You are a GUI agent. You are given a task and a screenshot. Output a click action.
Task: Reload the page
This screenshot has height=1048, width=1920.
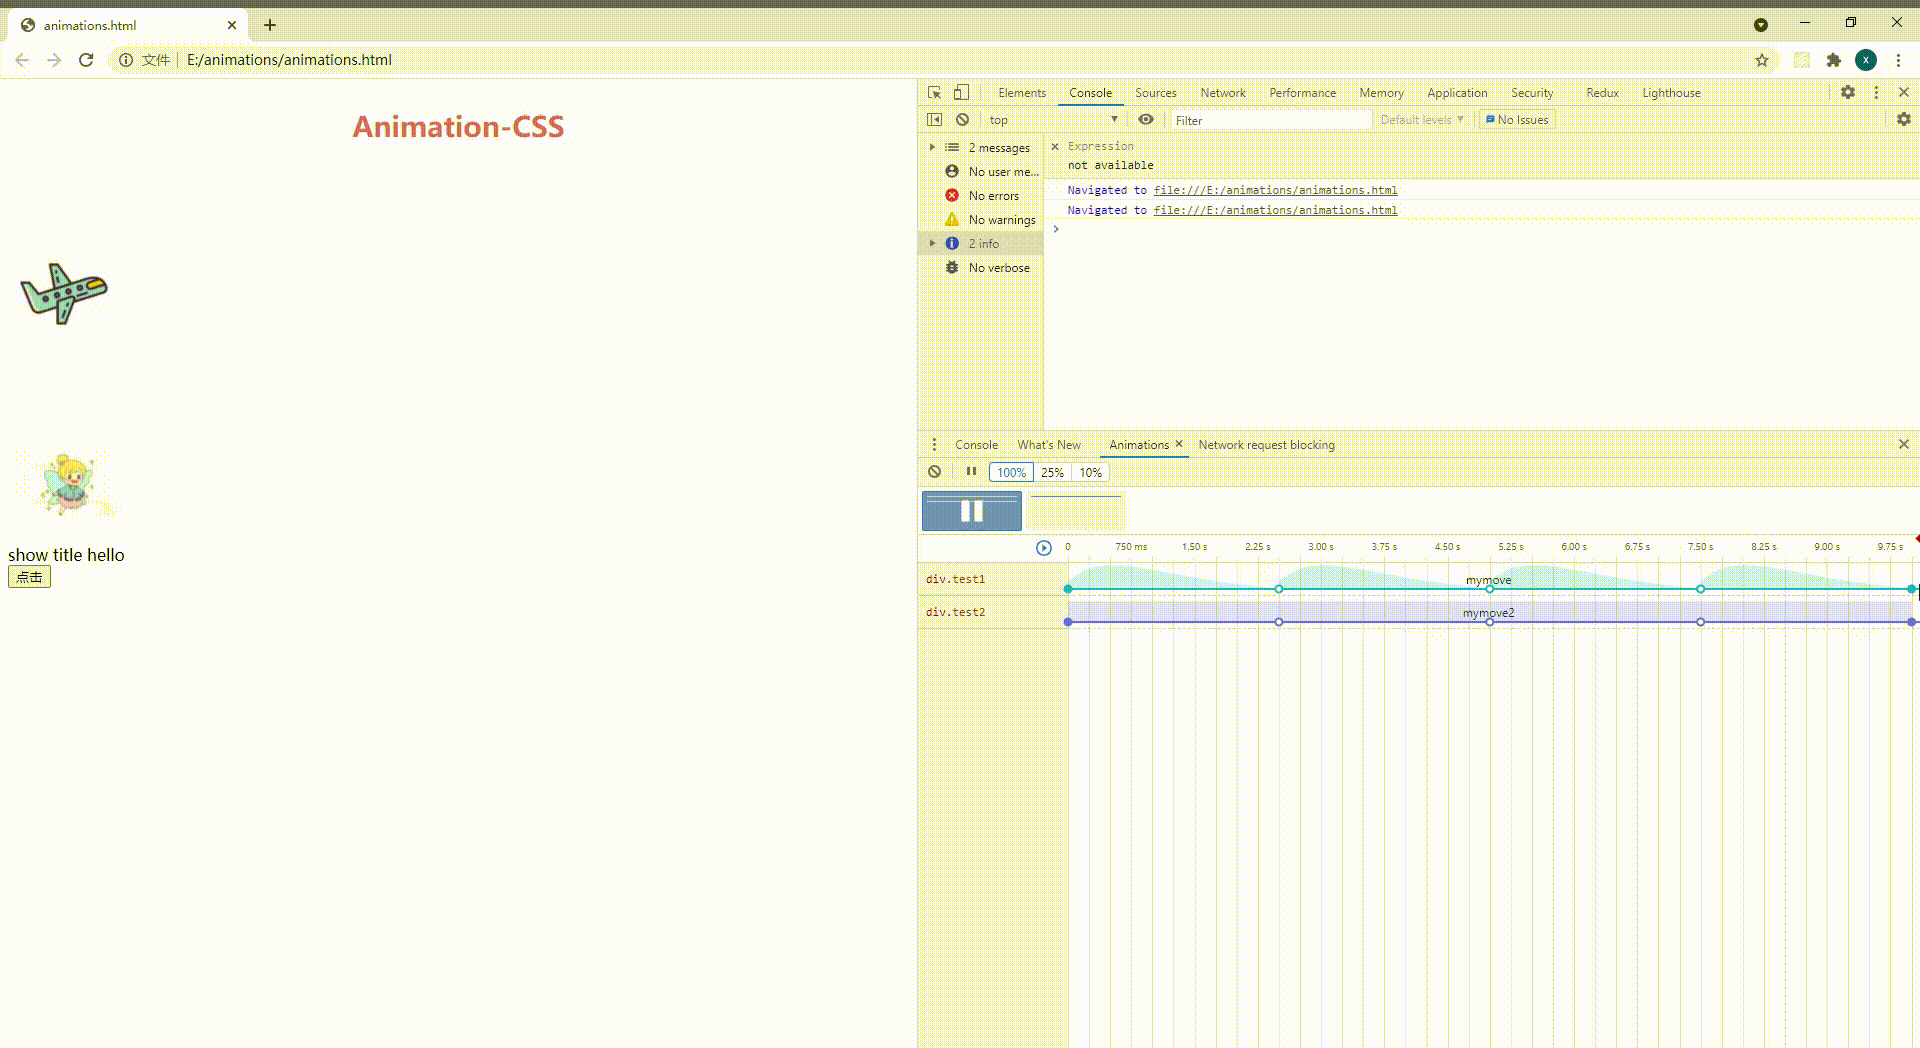(x=86, y=60)
